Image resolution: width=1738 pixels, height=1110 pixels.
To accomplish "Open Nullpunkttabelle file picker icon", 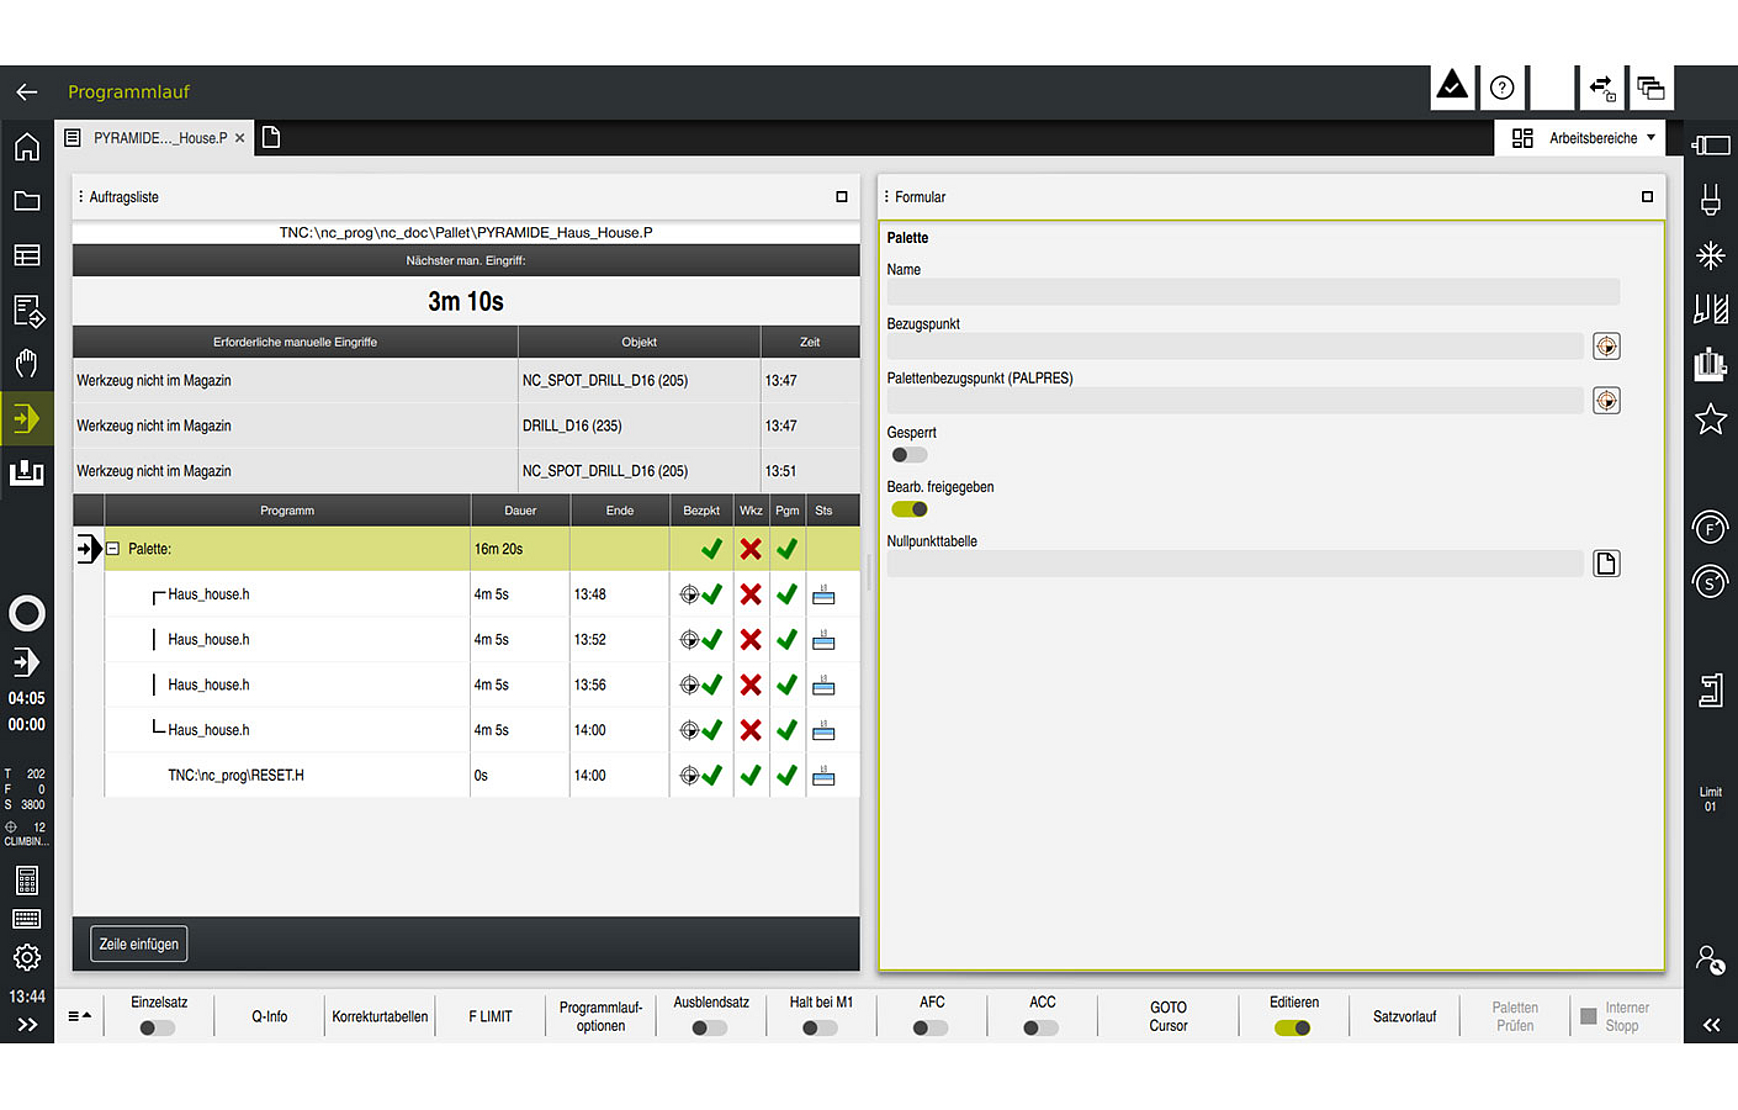I will (x=1606, y=564).
